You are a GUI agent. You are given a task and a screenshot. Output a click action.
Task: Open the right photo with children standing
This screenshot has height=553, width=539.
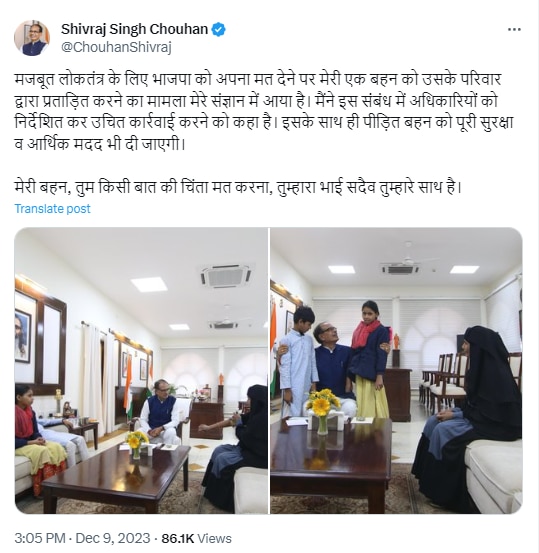(396, 370)
